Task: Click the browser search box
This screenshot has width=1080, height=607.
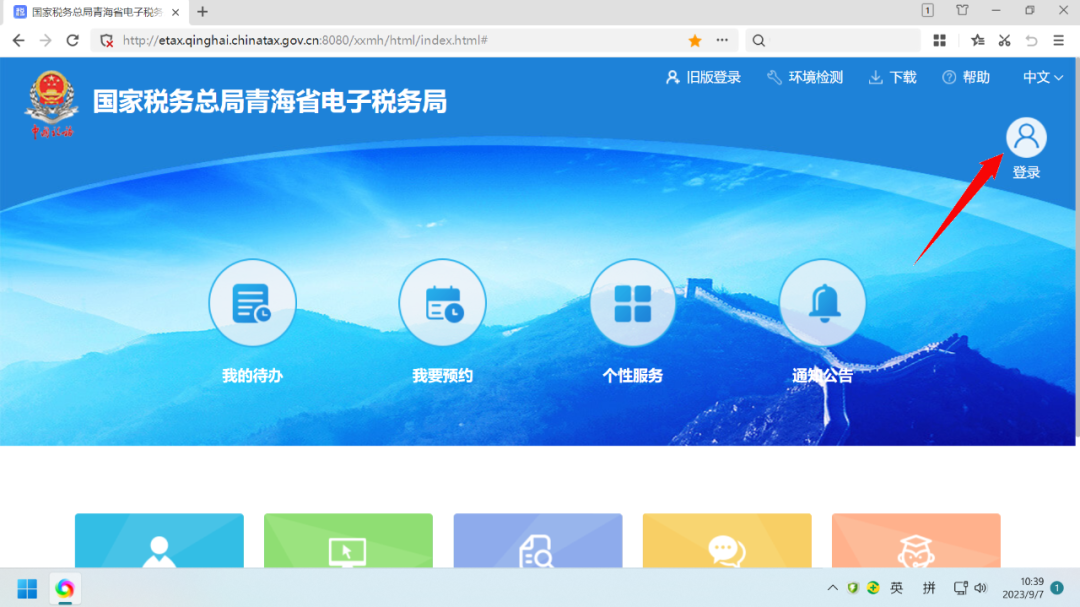Action: [833, 41]
